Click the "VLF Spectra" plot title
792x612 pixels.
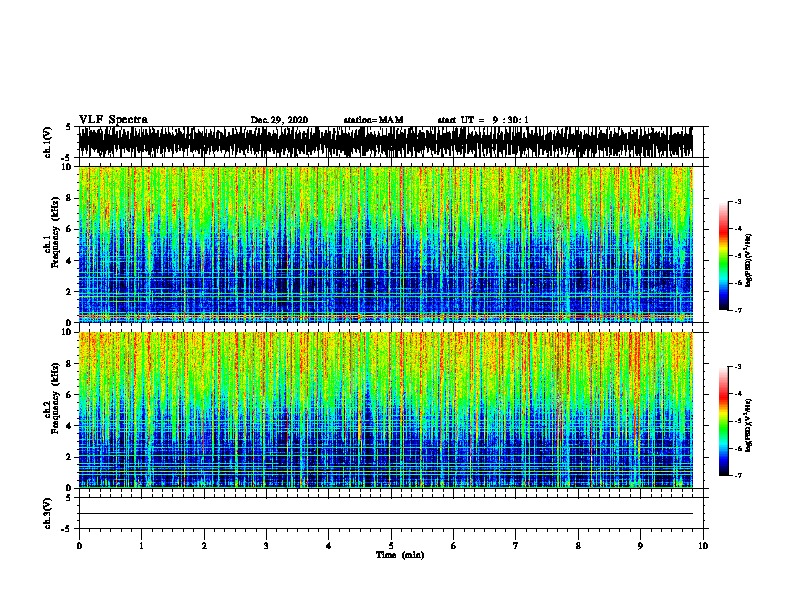[x=113, y=120]
